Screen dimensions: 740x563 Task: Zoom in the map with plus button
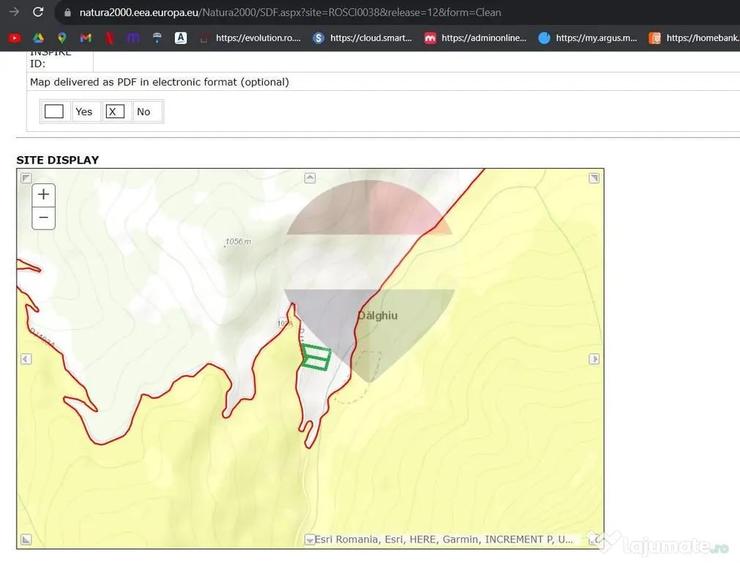pyautogui.click(x=43, y=194)
